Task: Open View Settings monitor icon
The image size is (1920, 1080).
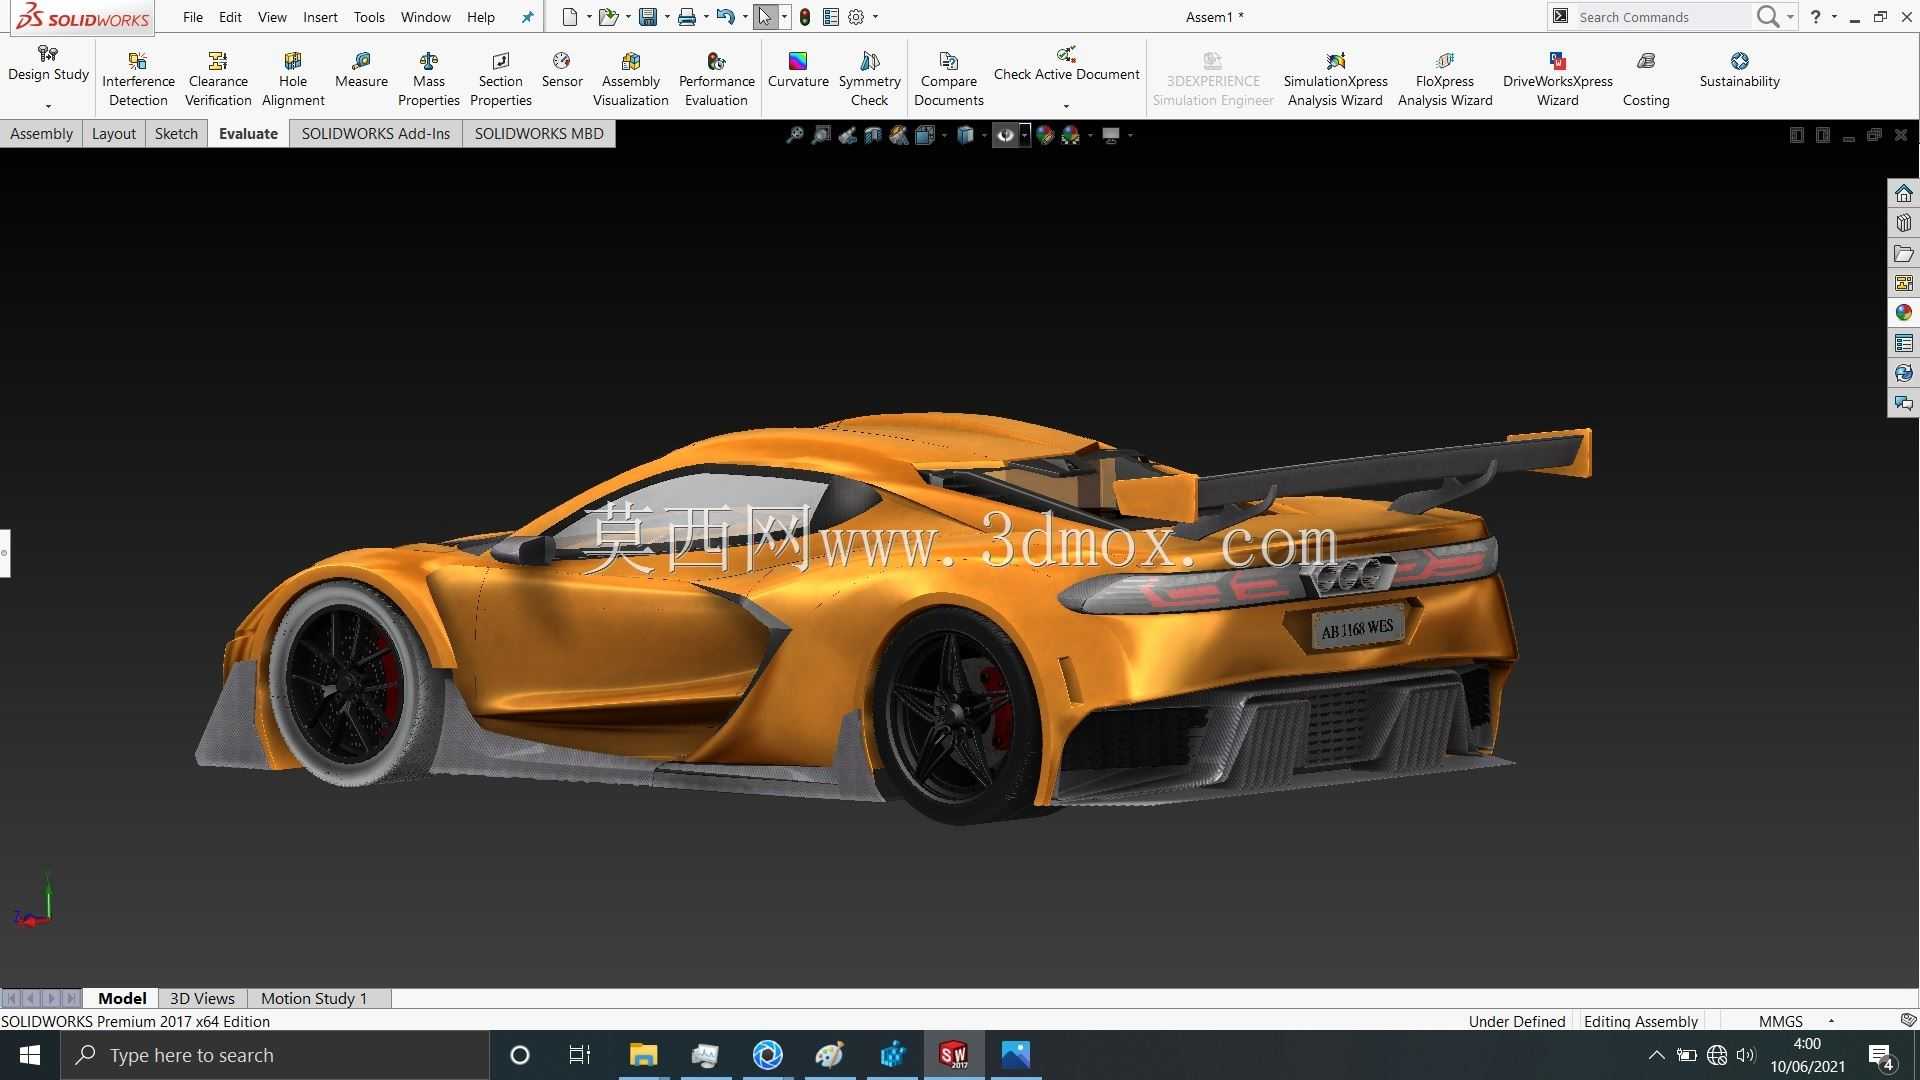Action: click(1111, 135)
